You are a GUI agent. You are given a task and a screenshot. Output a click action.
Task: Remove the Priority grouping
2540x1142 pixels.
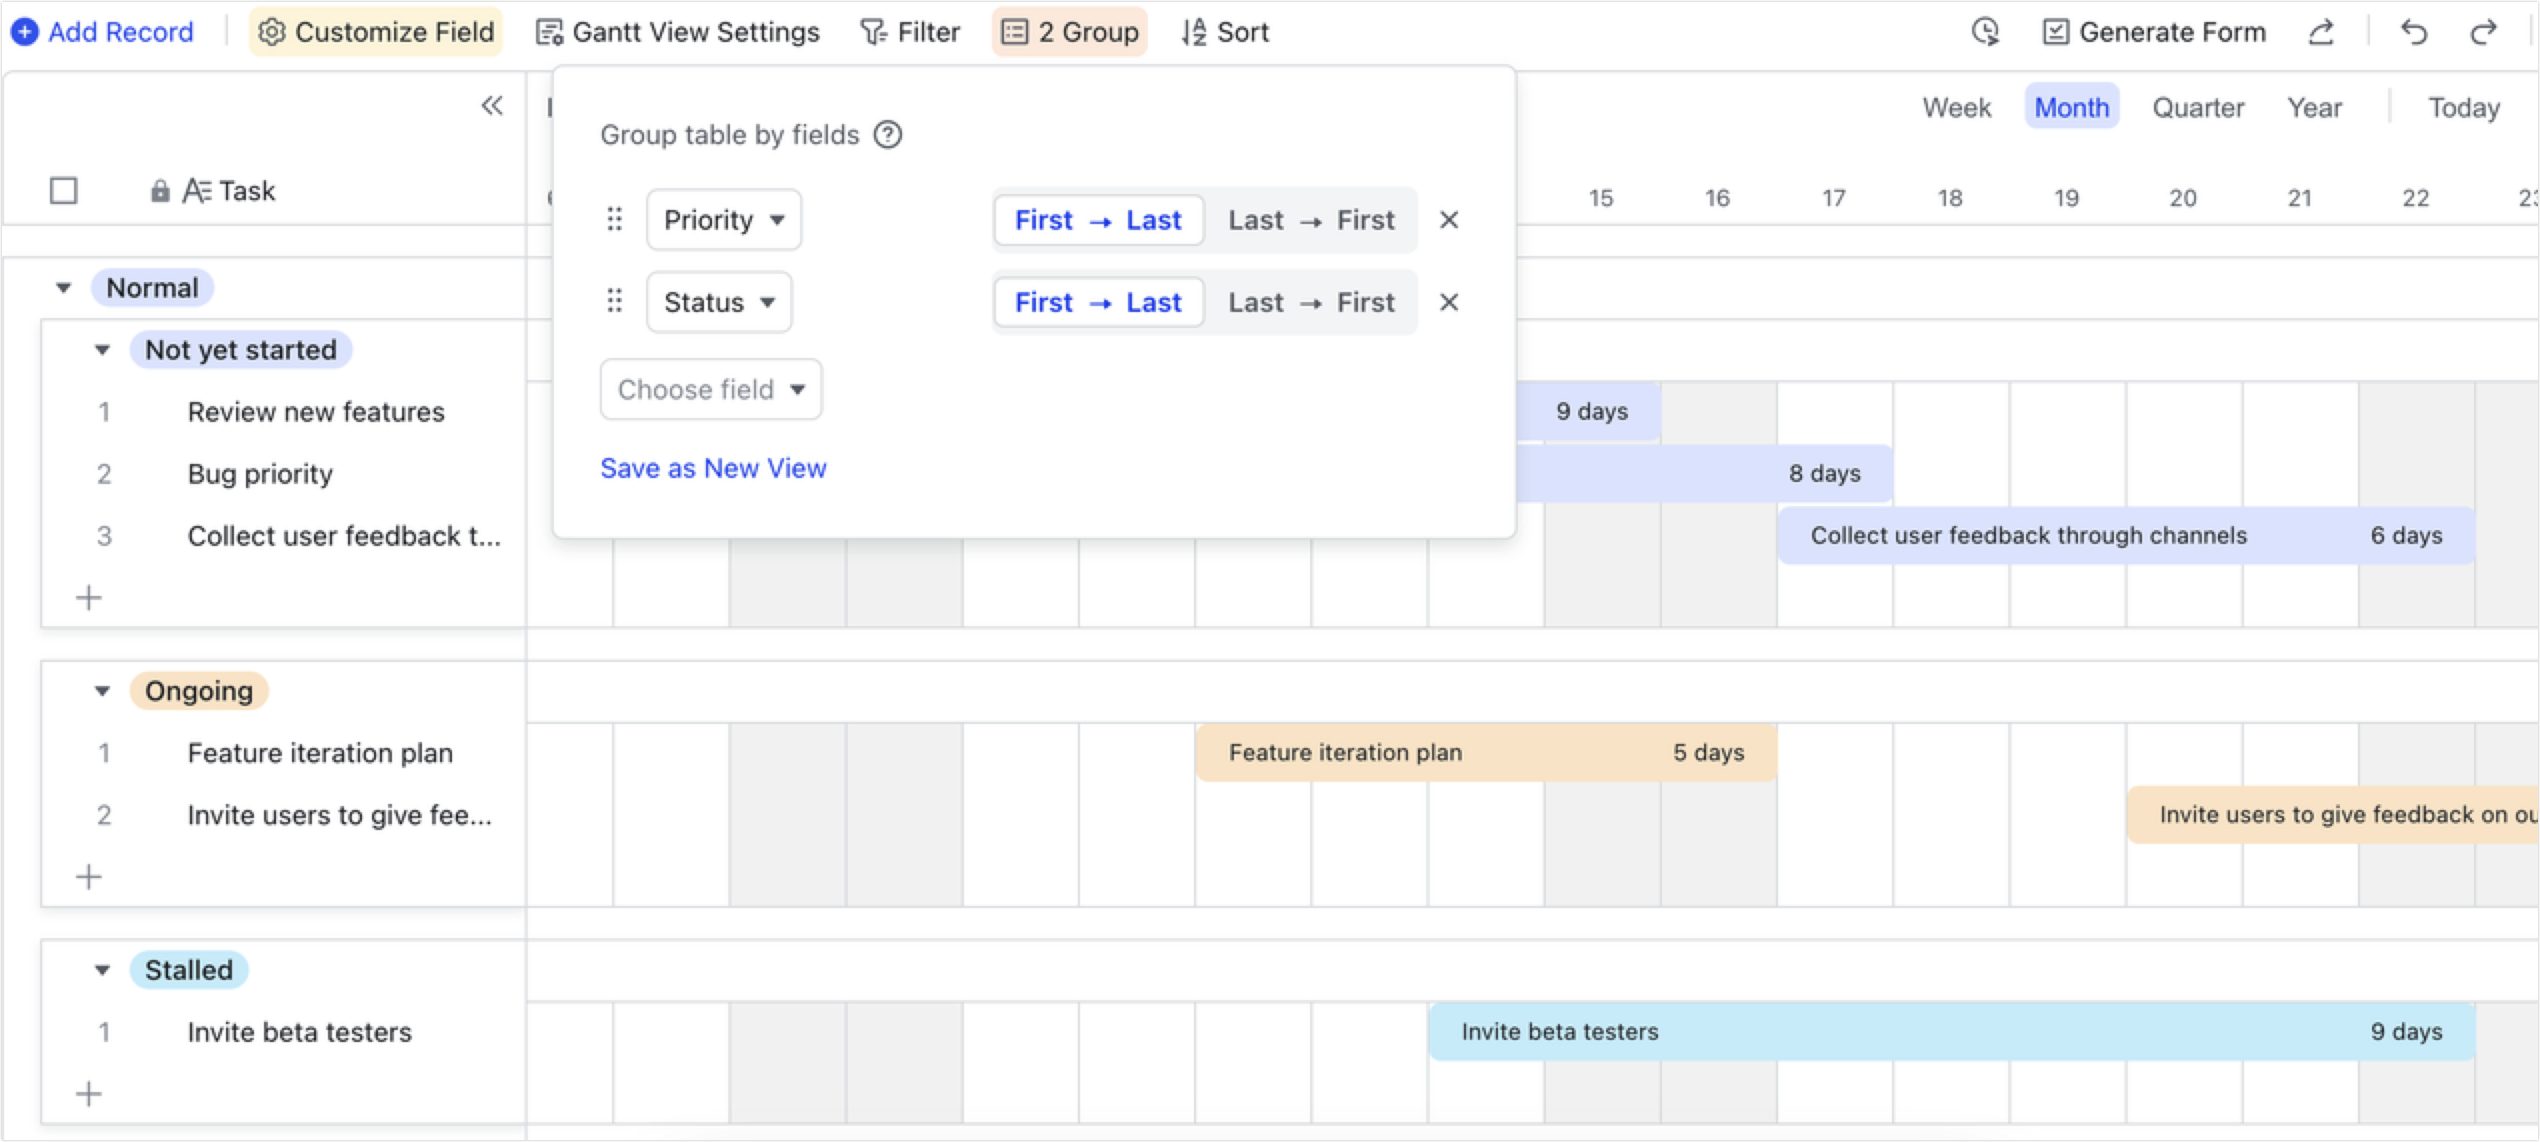pos(1449,219)
